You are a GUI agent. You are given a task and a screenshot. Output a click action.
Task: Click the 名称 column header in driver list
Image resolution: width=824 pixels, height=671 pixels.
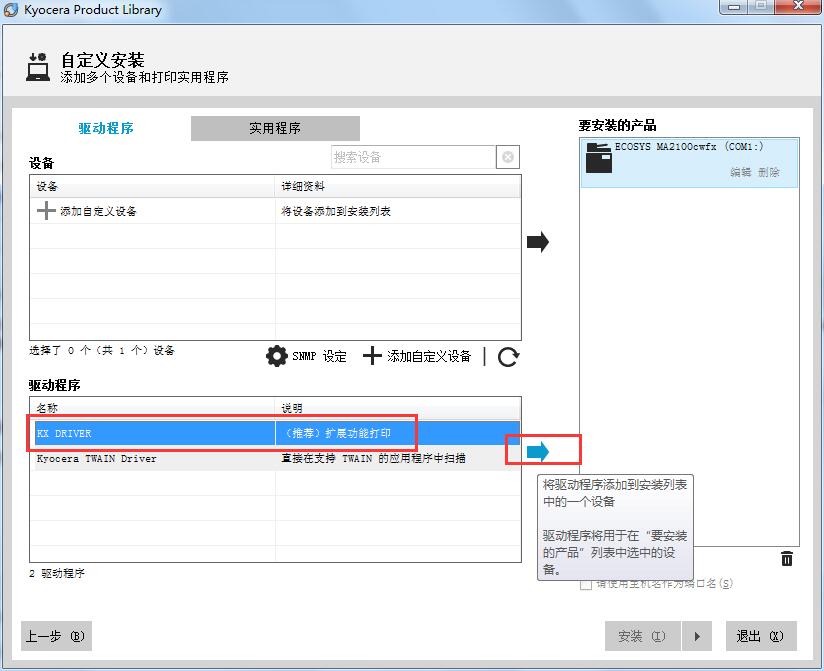[x=152, y=408]
